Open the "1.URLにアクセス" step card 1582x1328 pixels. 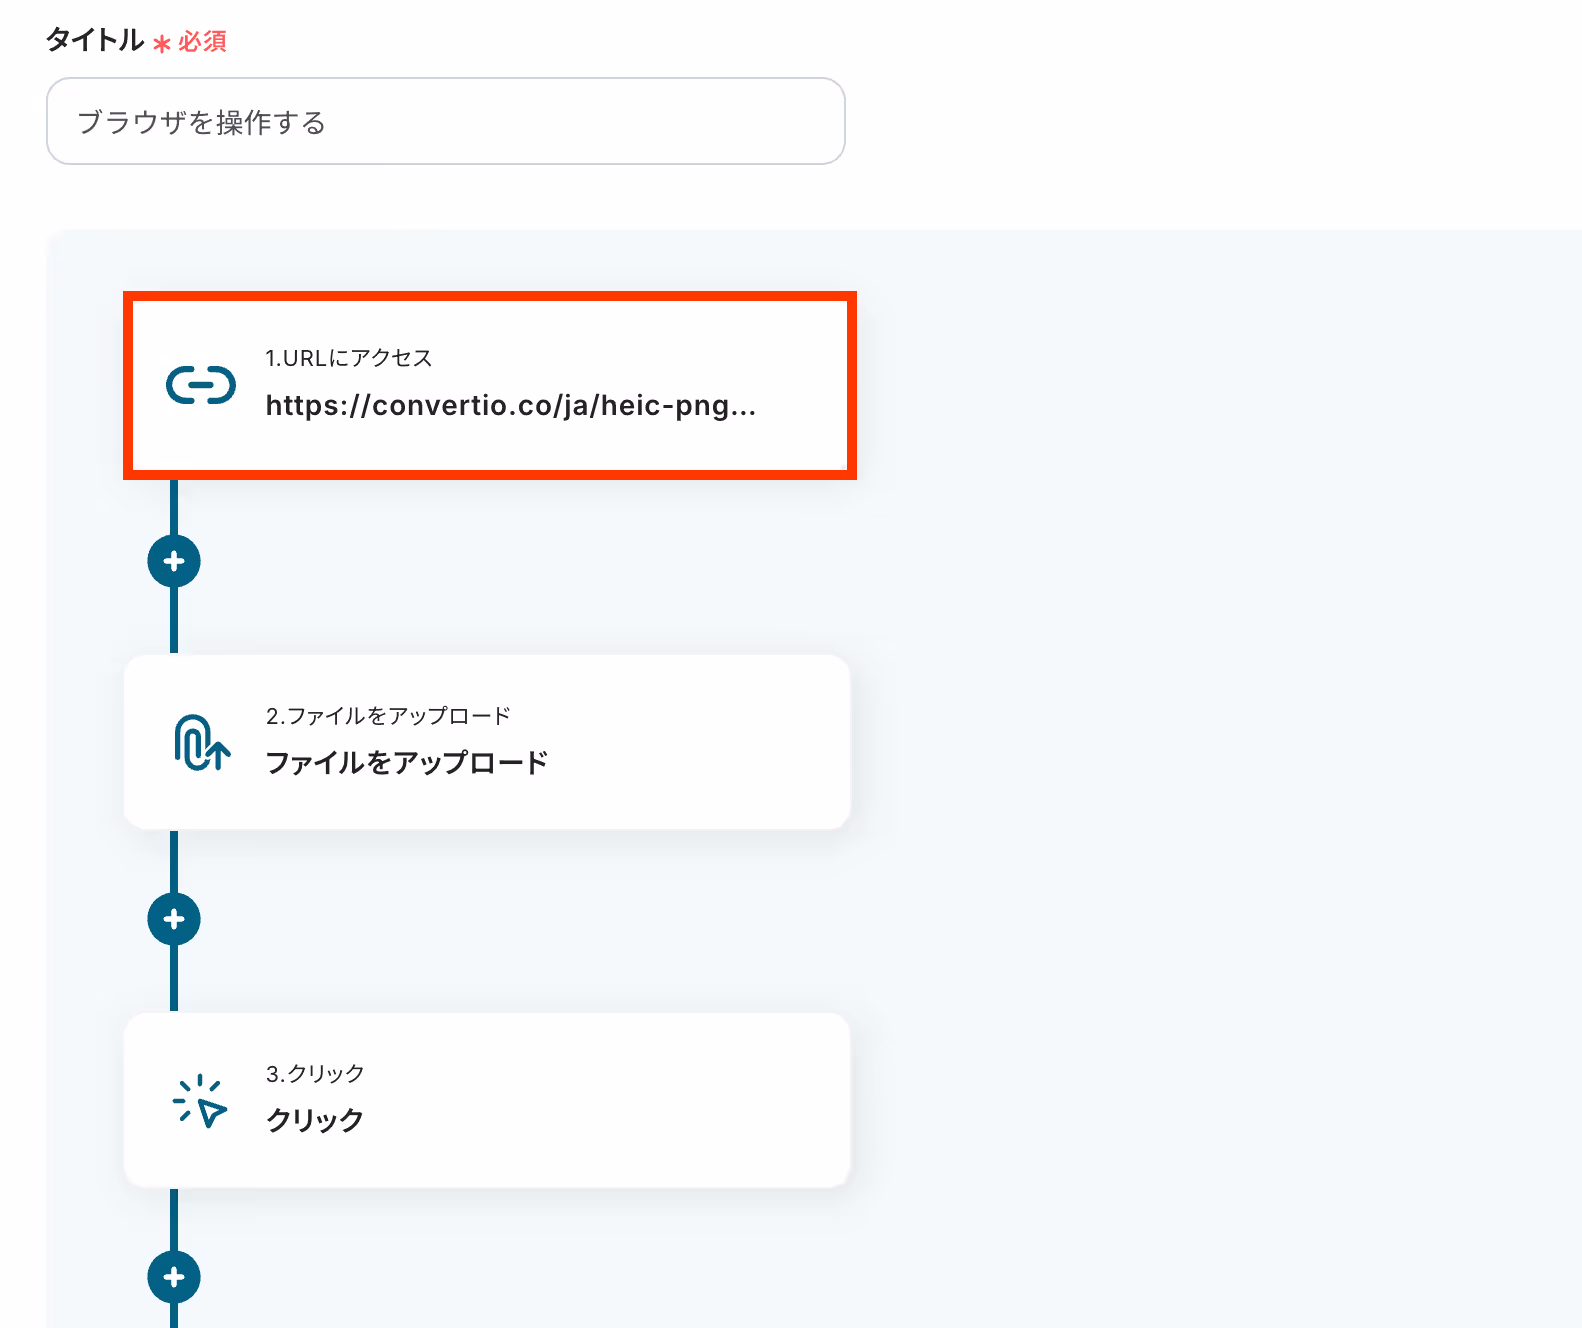tap(490, 385)
